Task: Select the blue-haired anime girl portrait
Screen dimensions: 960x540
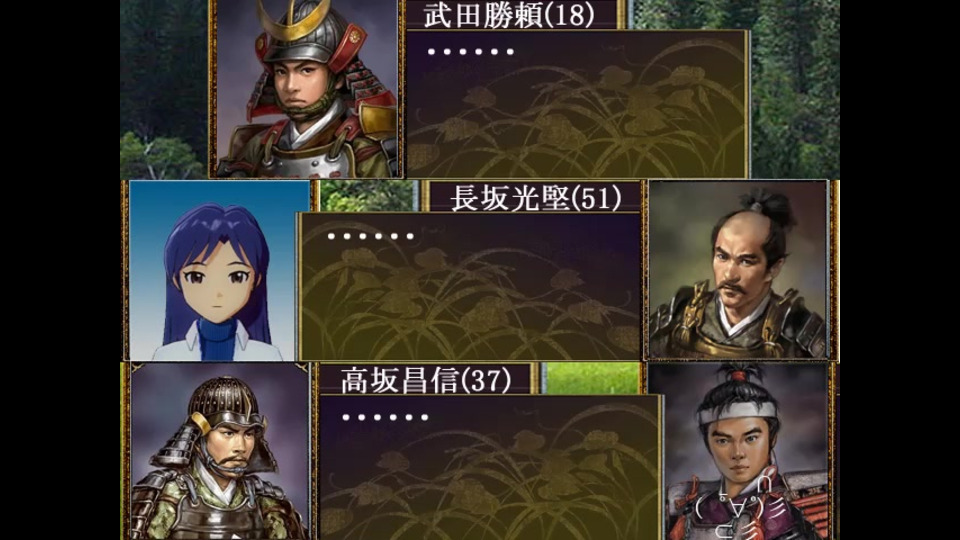Action: coord(219,270)
